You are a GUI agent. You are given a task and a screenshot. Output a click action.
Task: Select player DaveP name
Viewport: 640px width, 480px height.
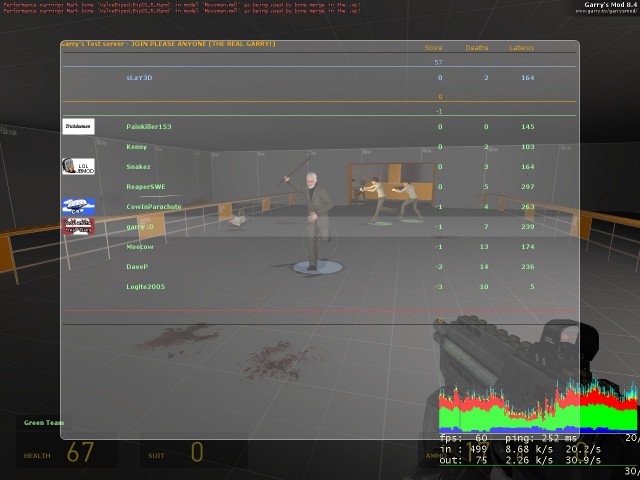click(137, 267)
